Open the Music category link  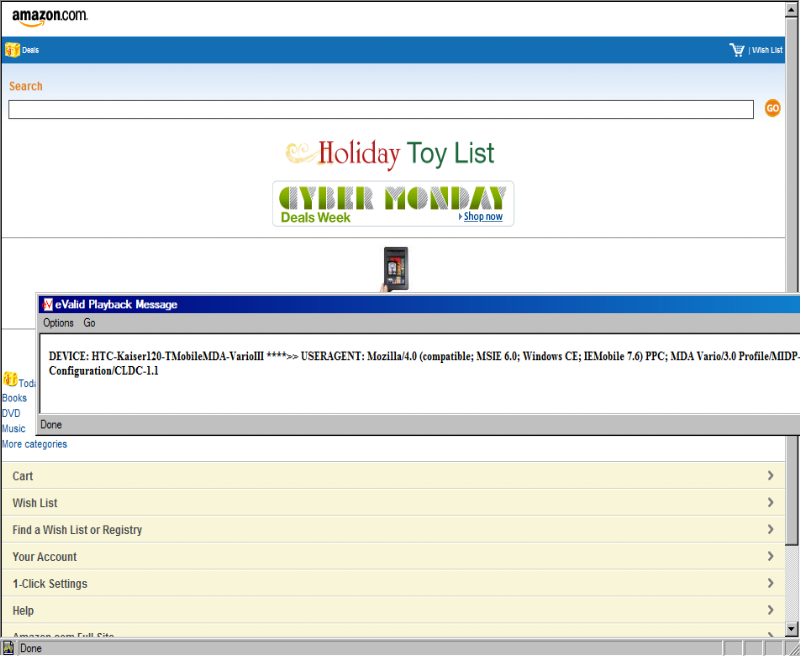click(14, 428)
